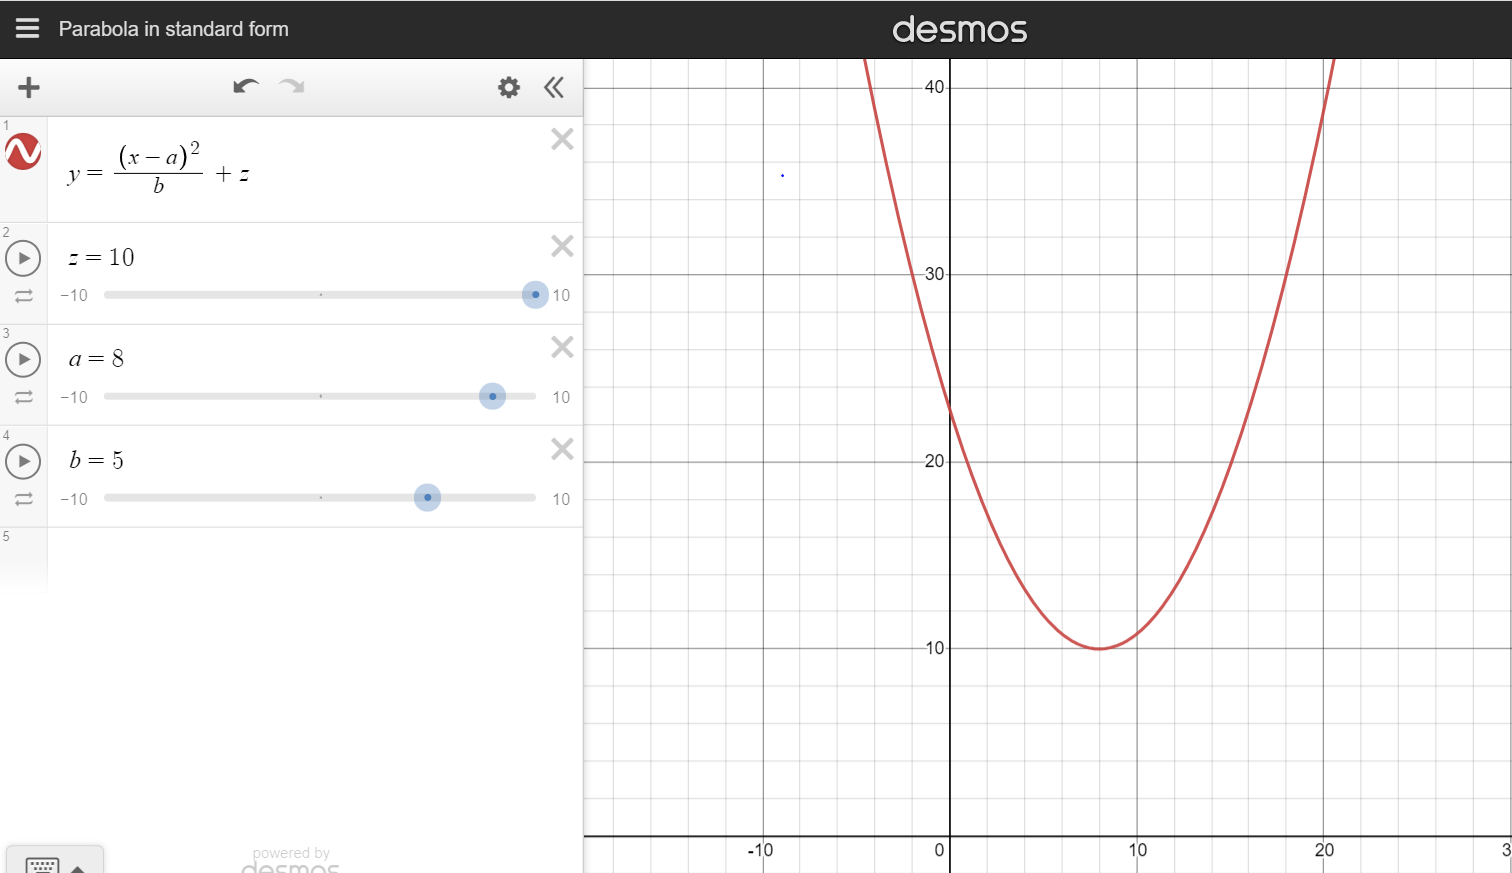Open graph settings gear
The width and height of the screenshot is (1512, 873).
pos(509,87)
